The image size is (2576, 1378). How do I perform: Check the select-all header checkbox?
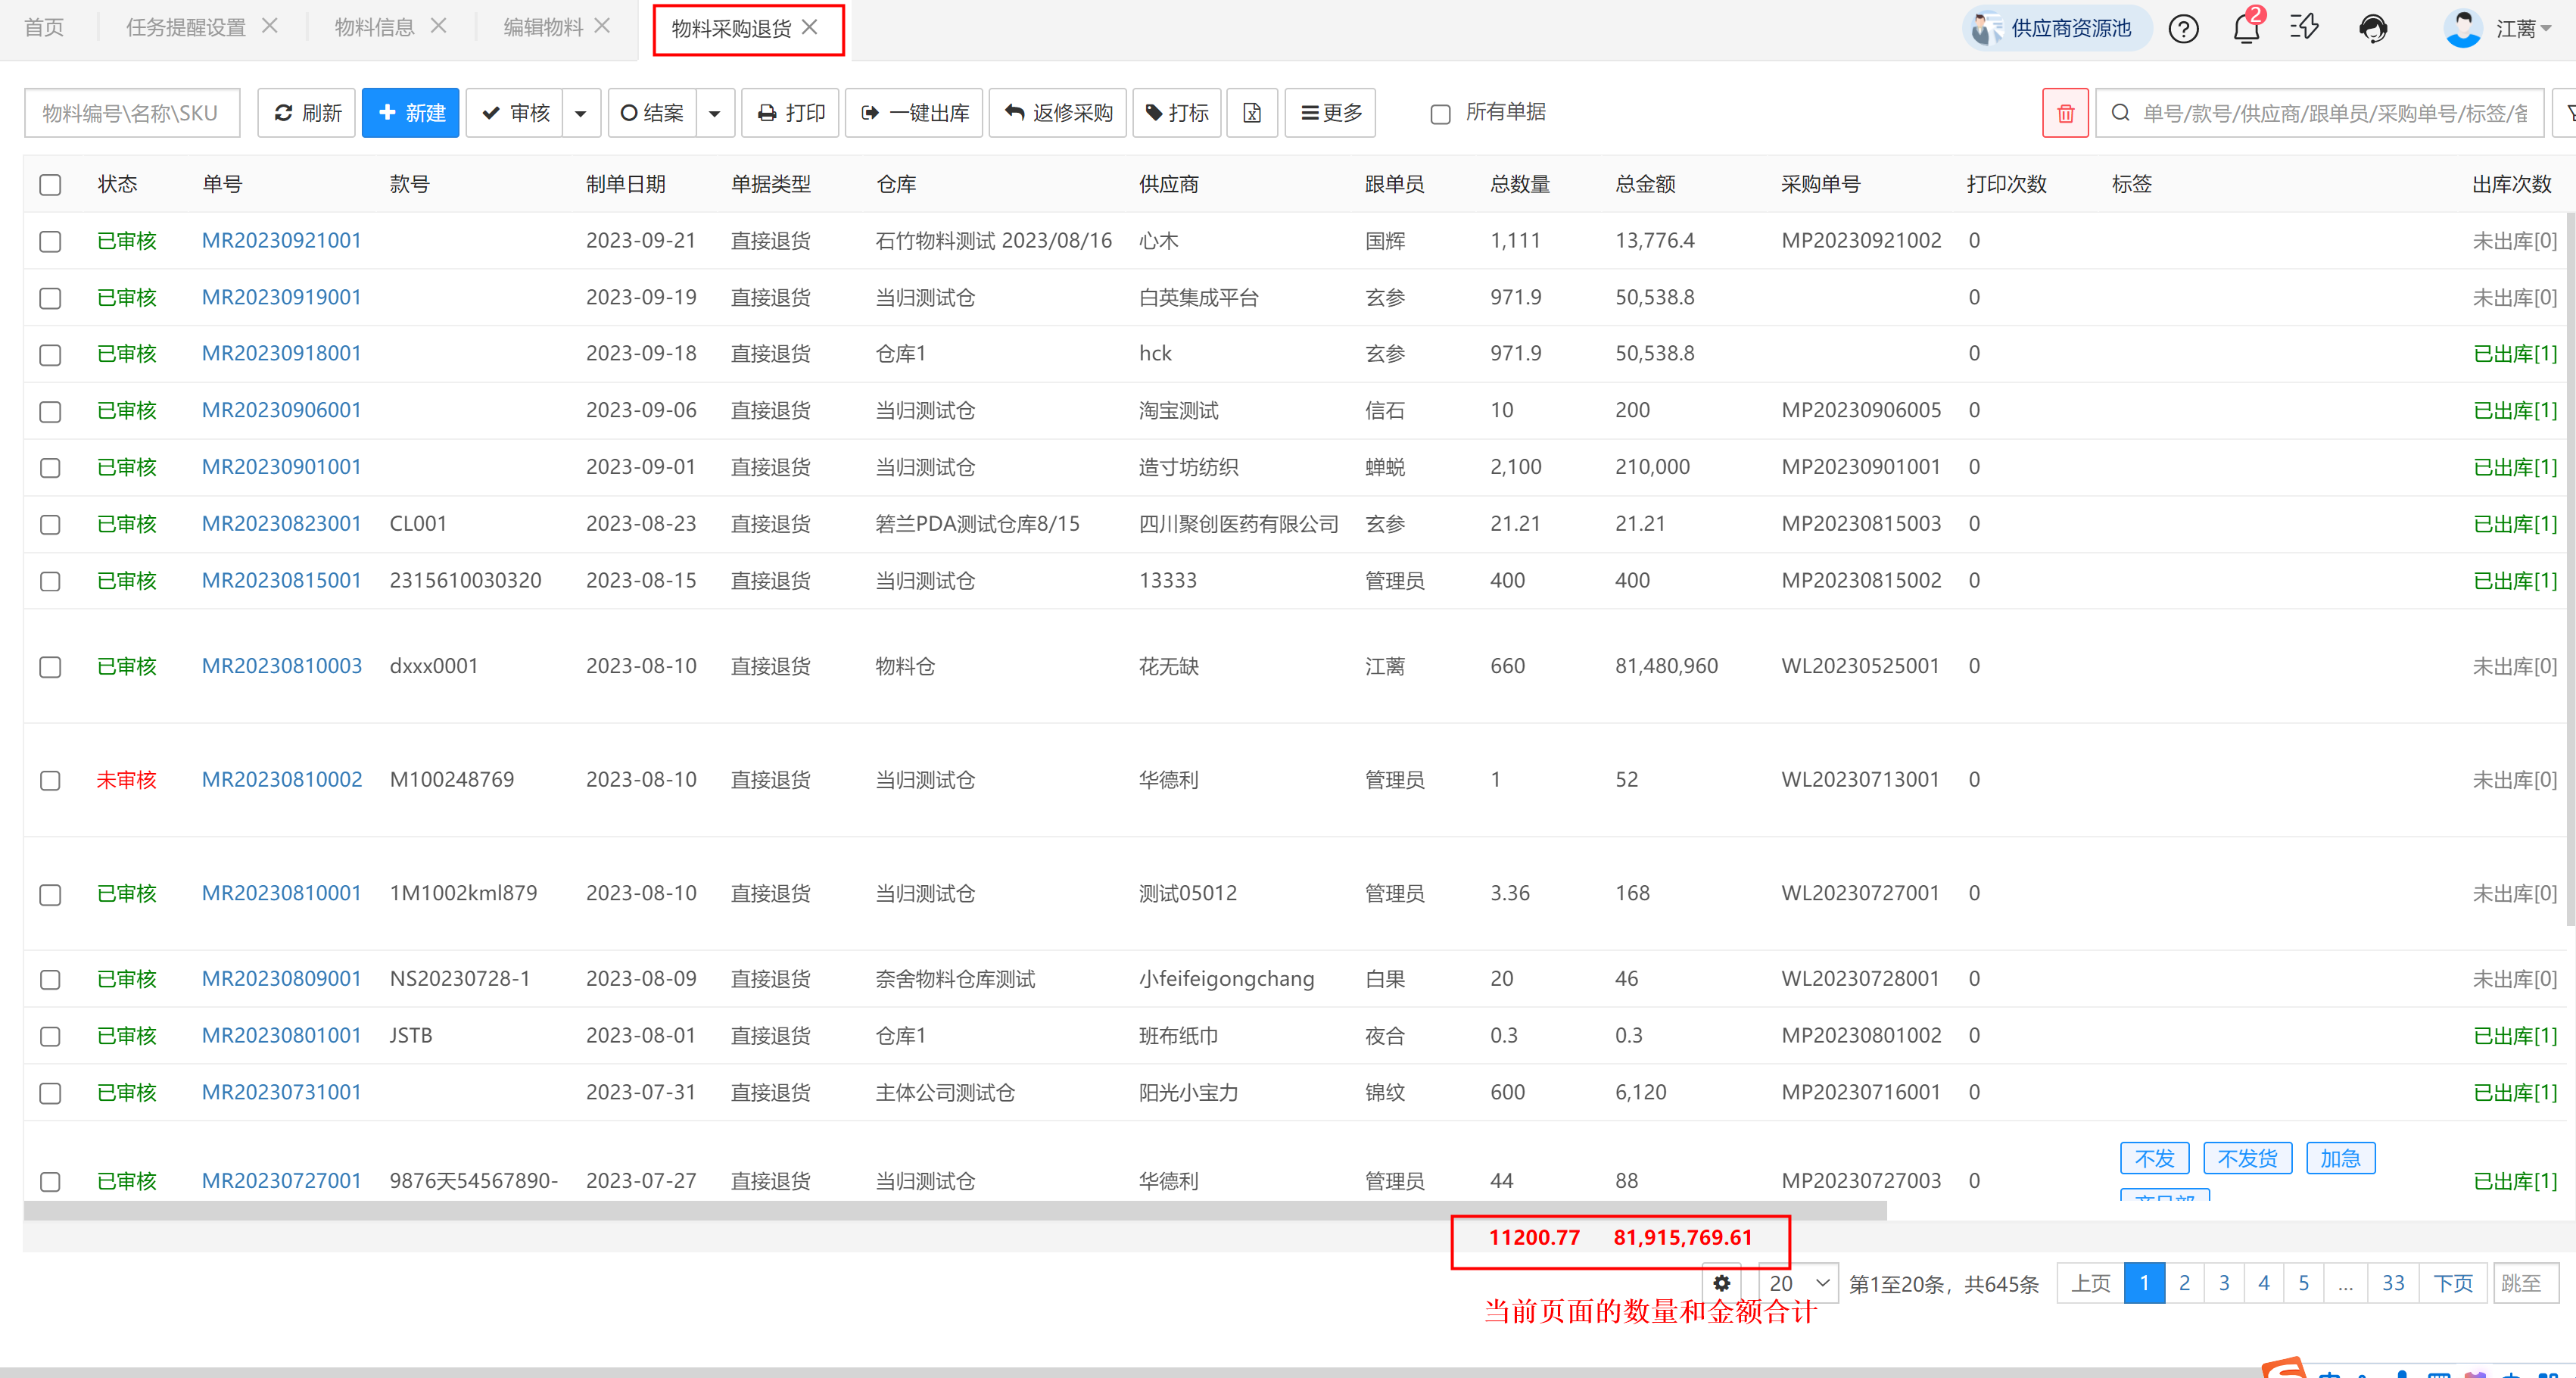[50, 185]
